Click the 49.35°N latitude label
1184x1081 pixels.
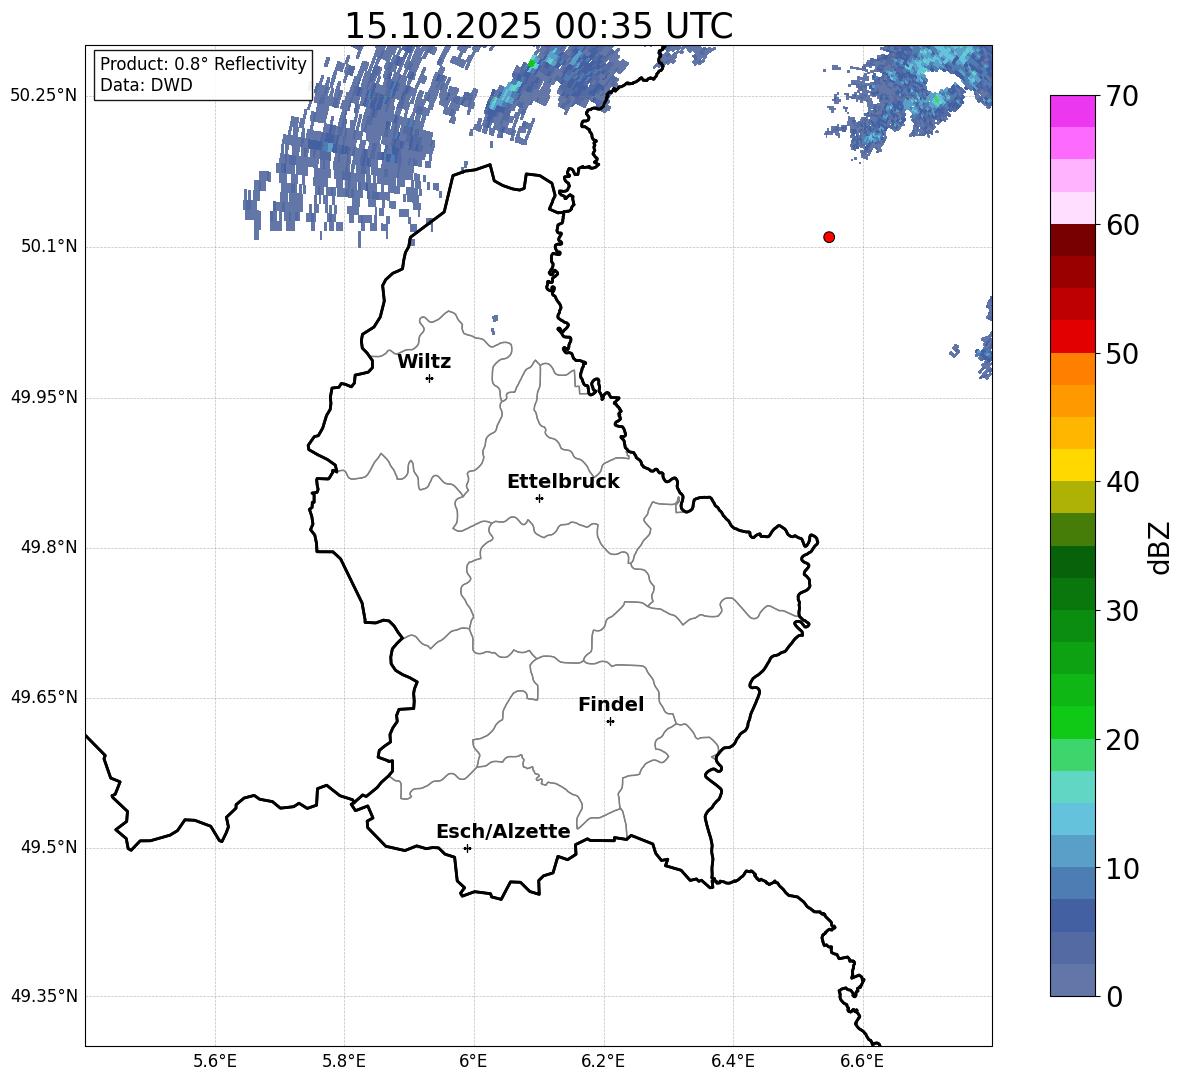[44, 996]
